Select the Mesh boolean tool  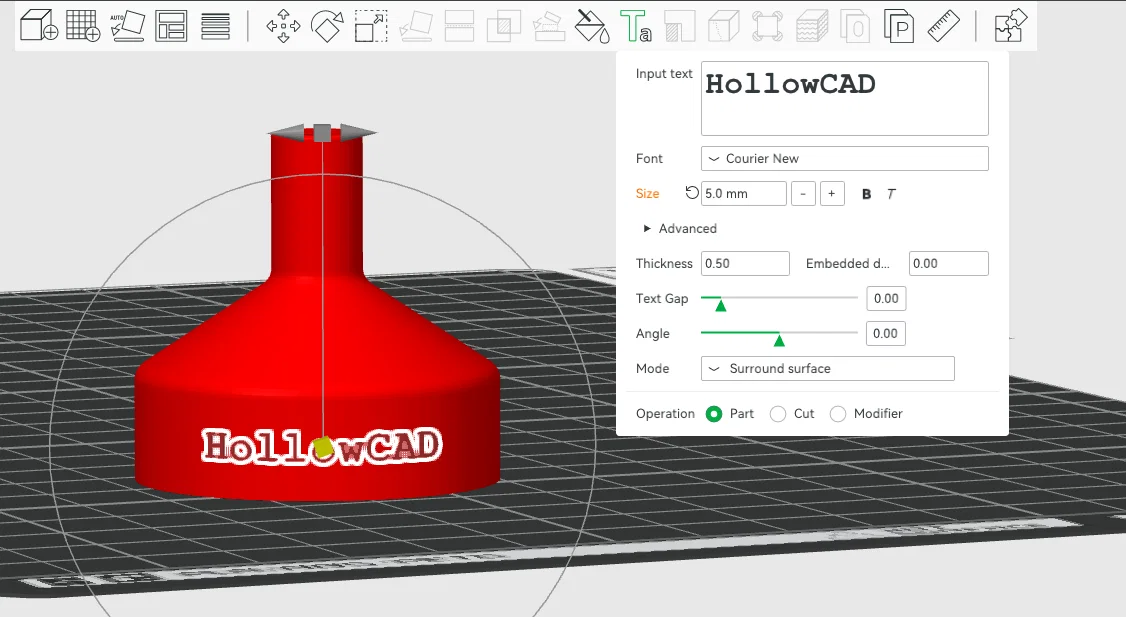(504, 27)
